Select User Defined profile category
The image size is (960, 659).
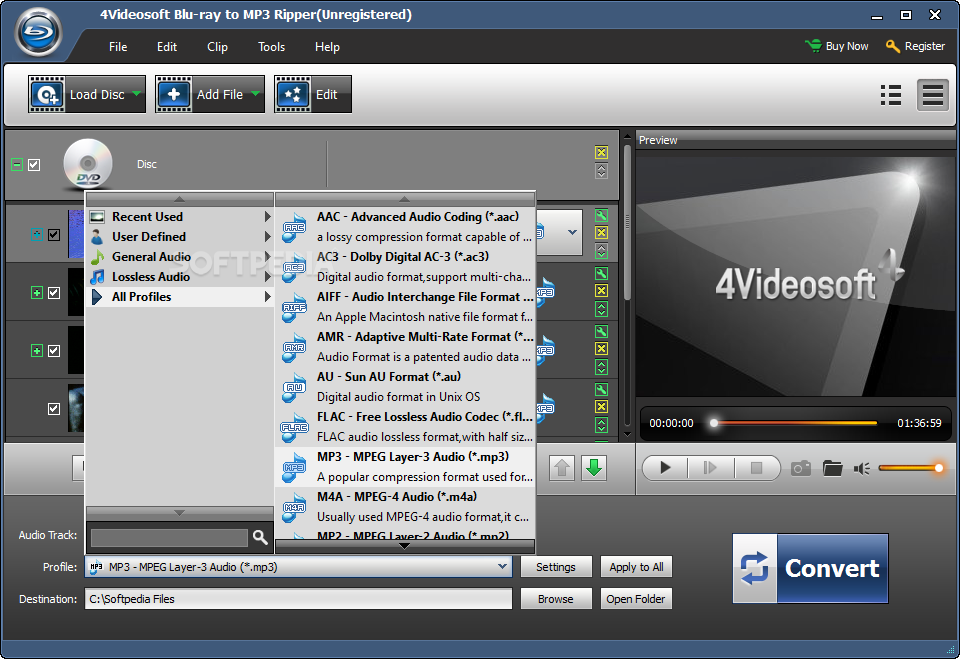[x=179, y=236]
